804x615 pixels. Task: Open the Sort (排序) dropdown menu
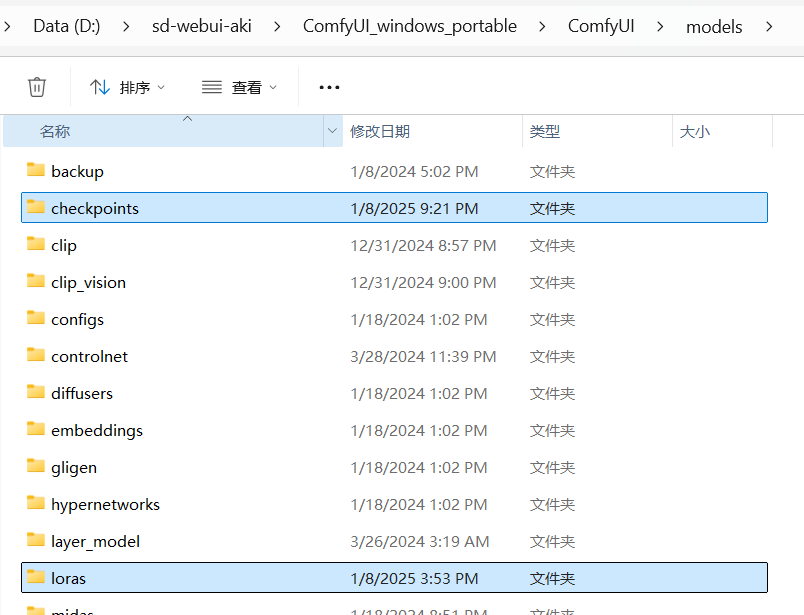[127, 87]
